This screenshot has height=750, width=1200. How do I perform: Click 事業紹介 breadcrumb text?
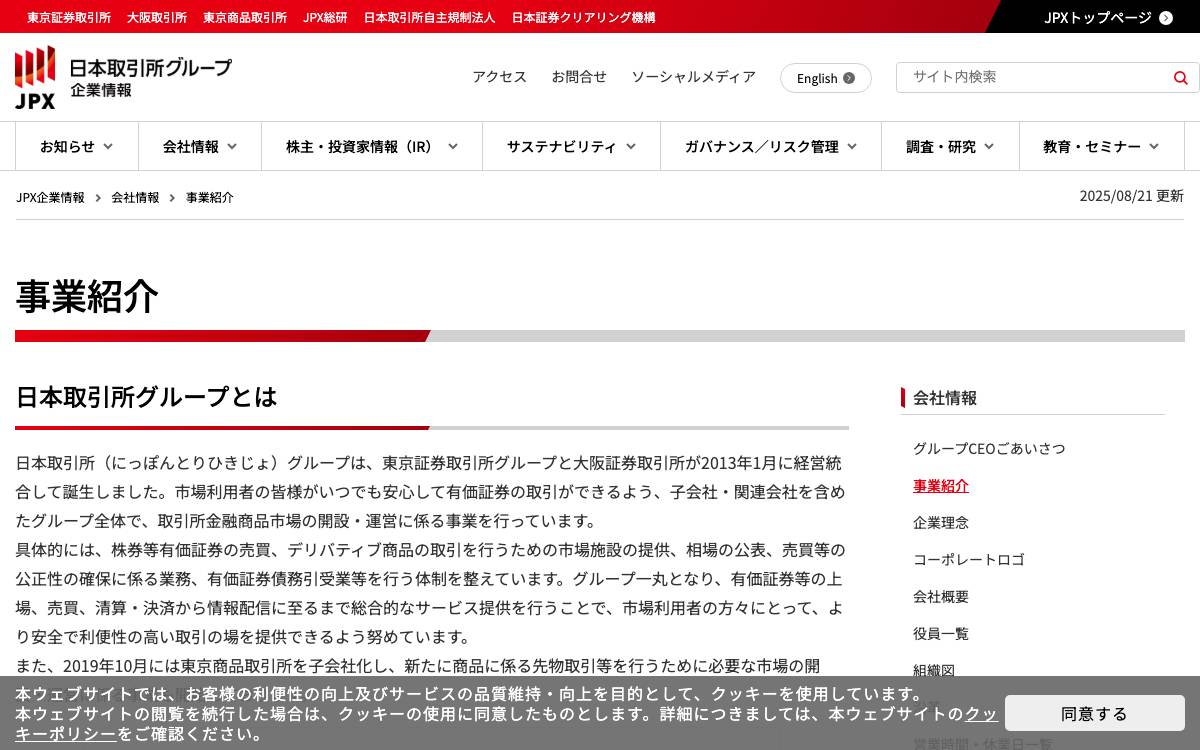coord(210,198)
